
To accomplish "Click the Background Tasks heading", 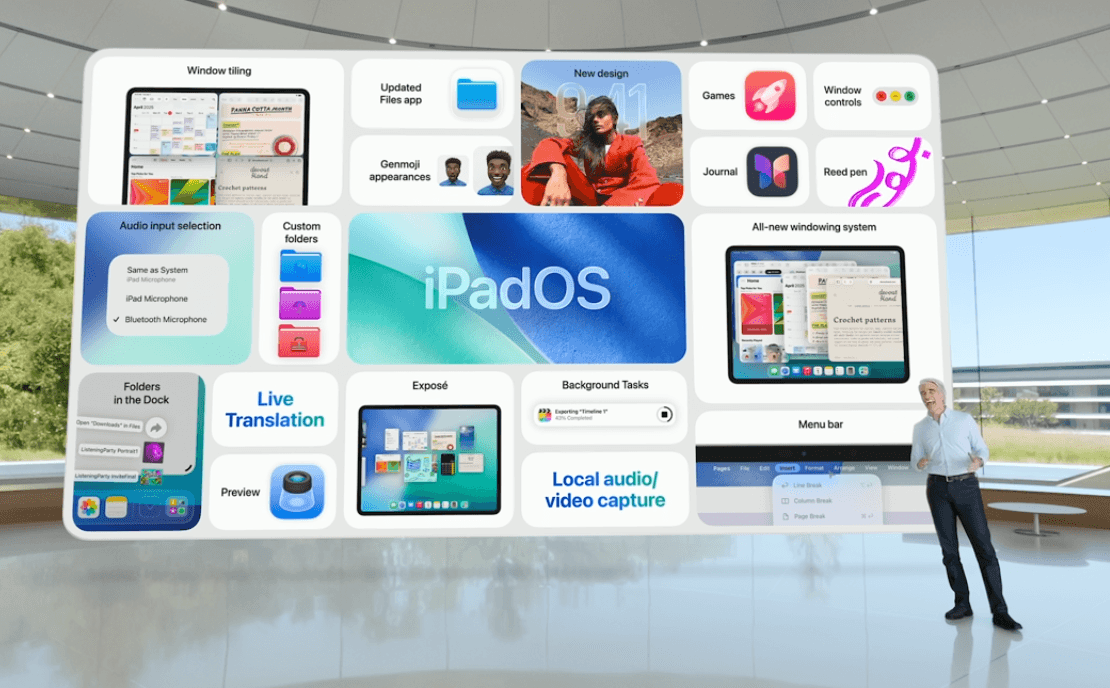I will 605,385.
